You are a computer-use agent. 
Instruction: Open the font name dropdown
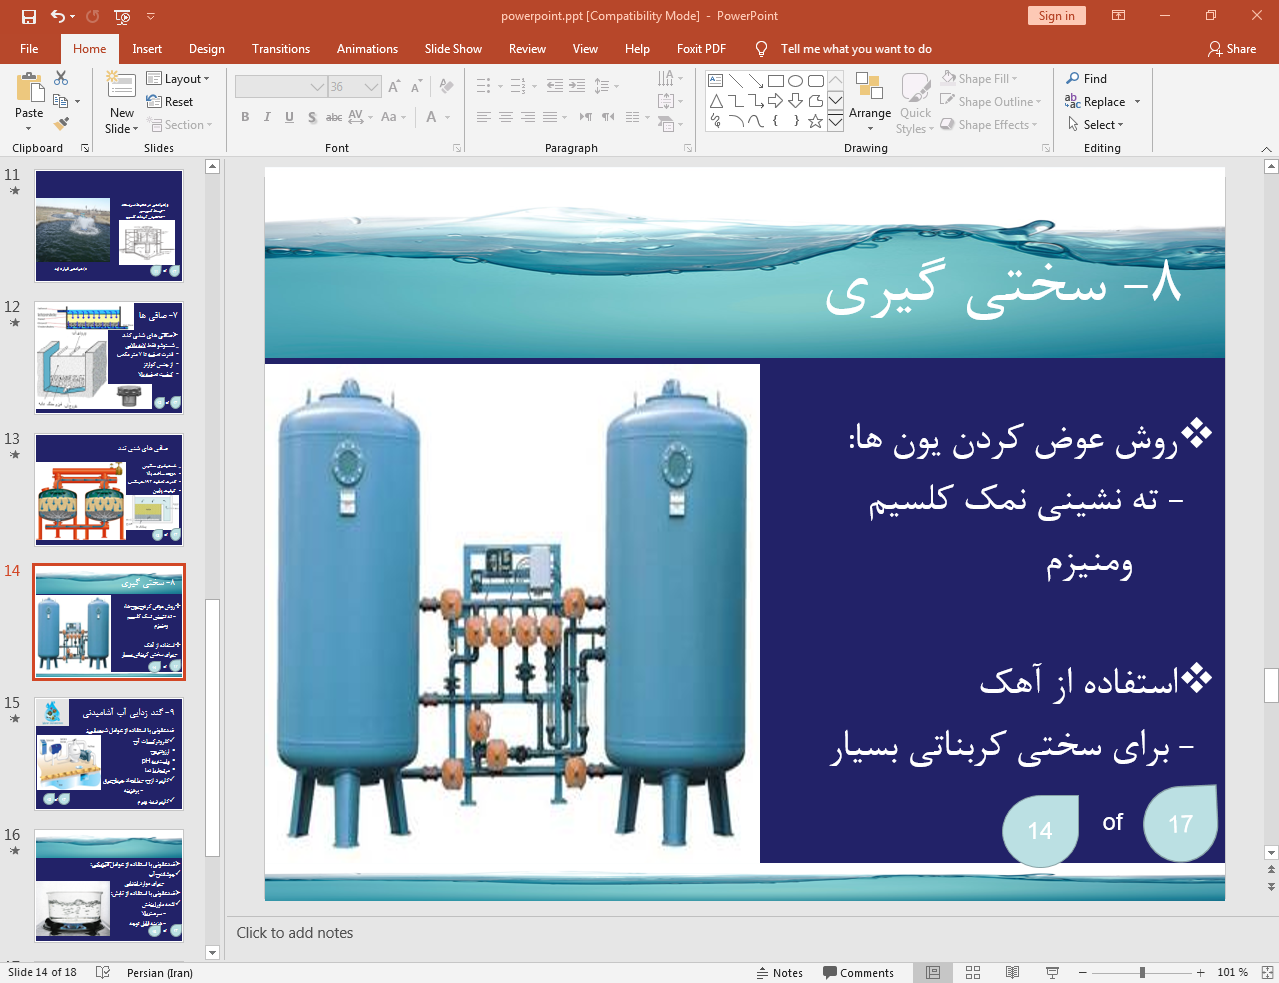tap(317, 87)
